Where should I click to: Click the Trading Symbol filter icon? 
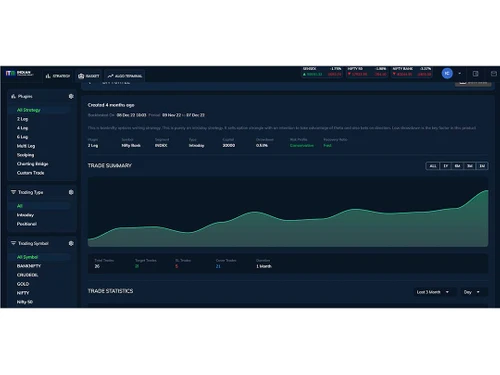13,243
